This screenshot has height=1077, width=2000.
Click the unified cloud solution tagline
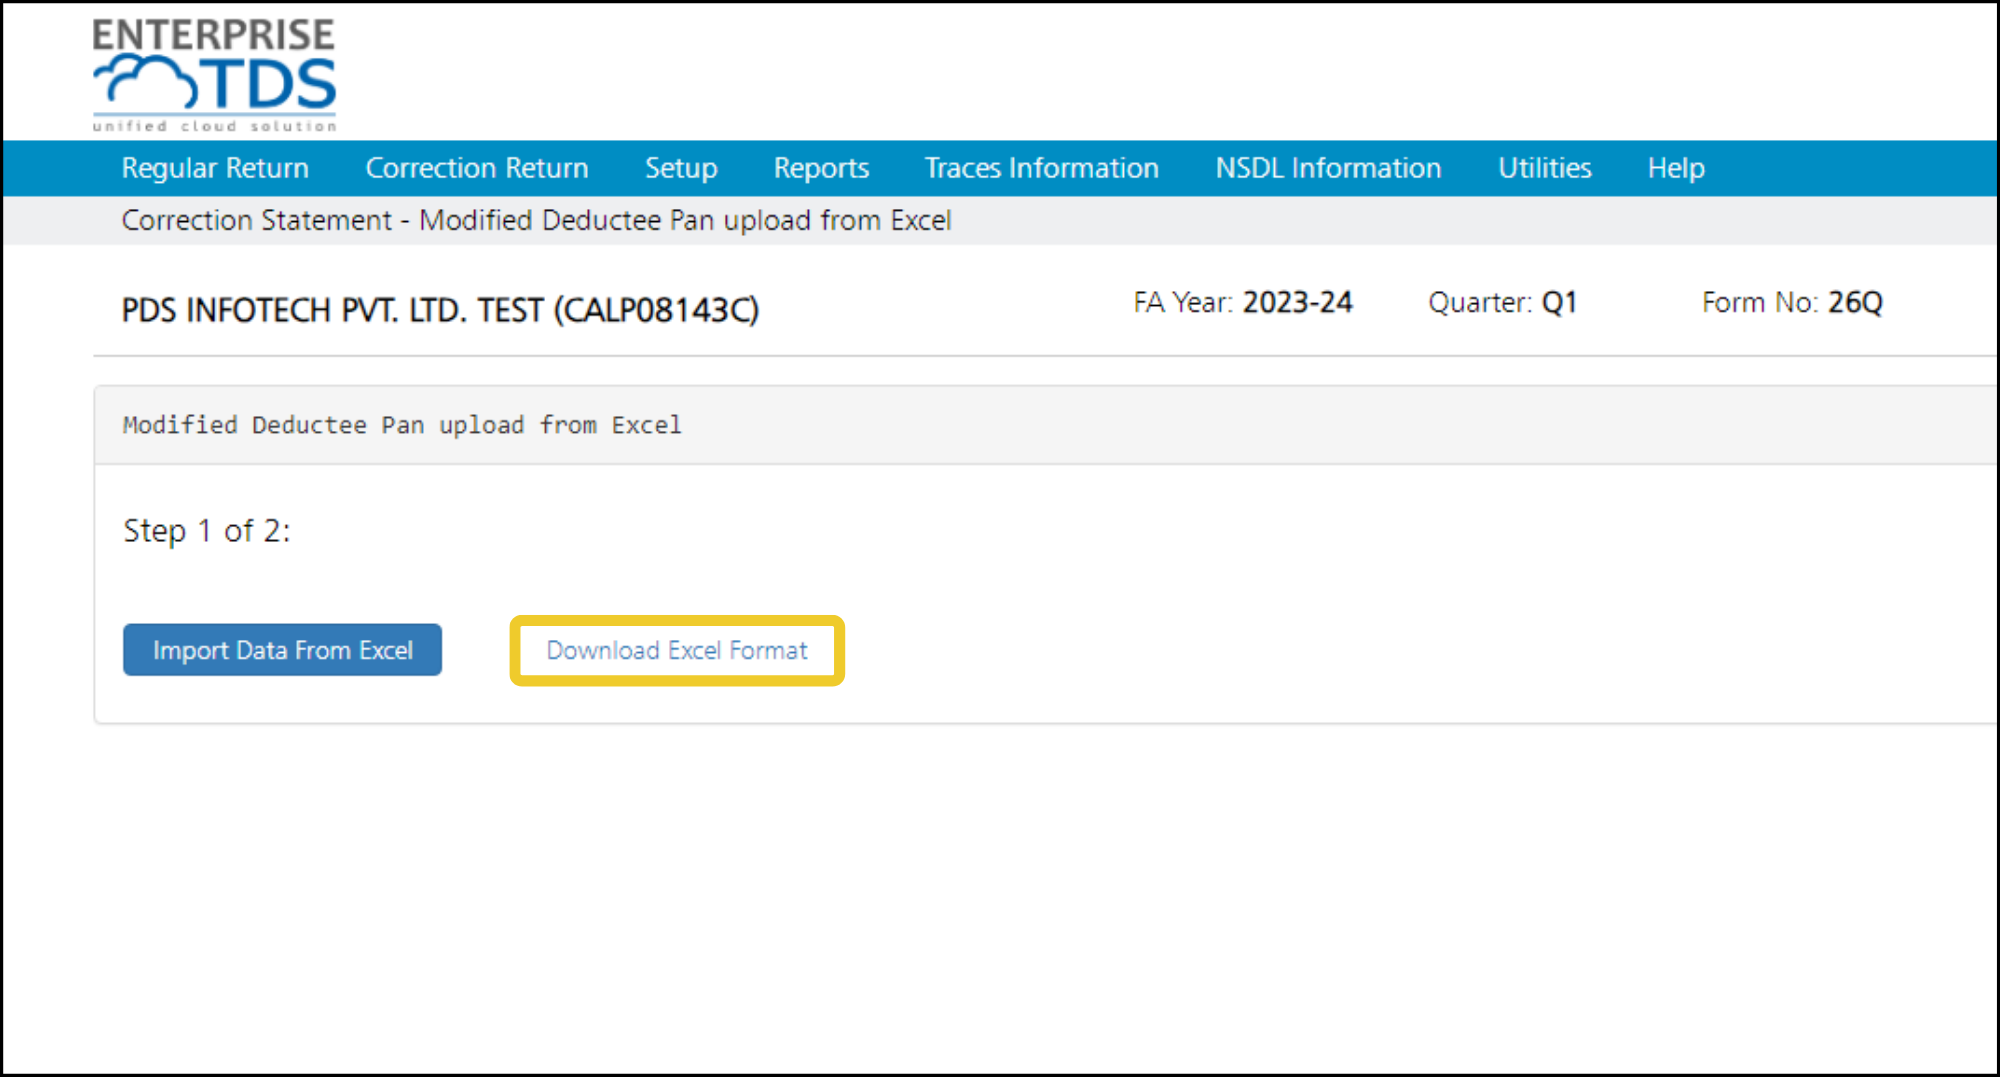pyautogui.click(x=214, y=126)
